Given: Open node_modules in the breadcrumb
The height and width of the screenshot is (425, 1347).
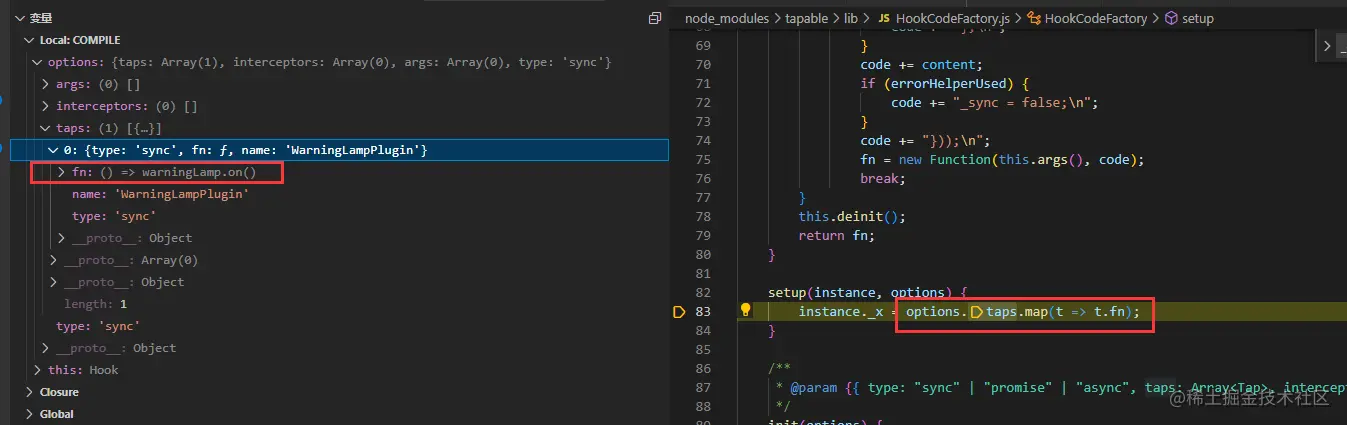Looking at the screenshot, I should (727, 19).
